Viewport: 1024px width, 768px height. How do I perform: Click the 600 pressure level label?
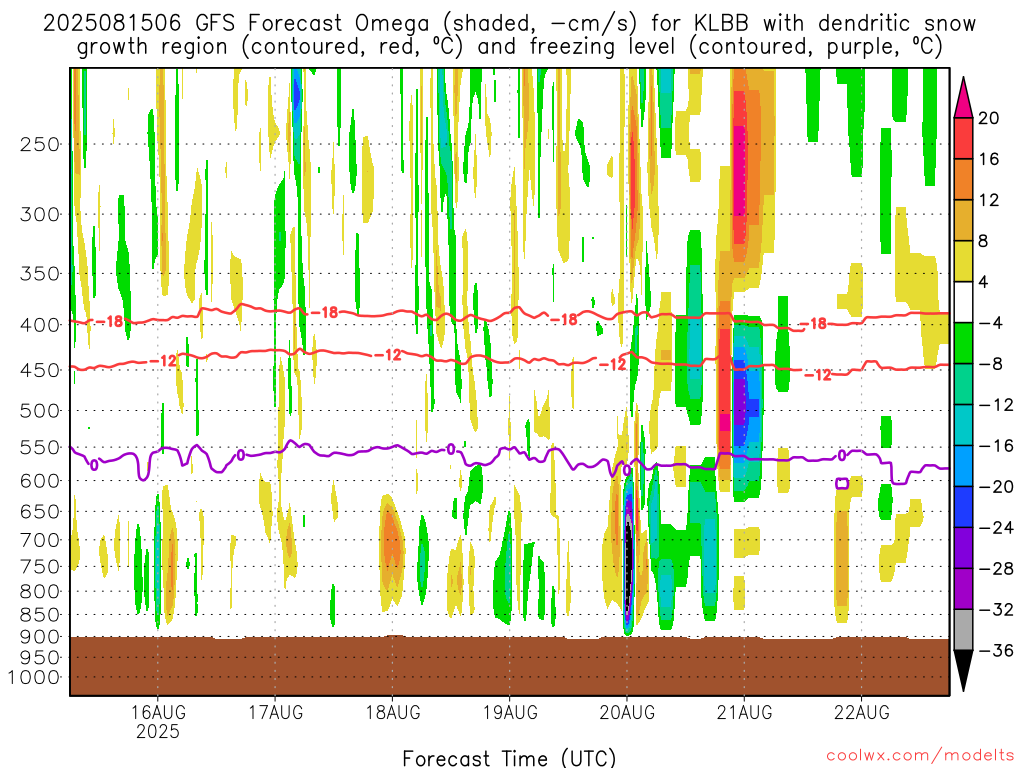pos(40,481)
